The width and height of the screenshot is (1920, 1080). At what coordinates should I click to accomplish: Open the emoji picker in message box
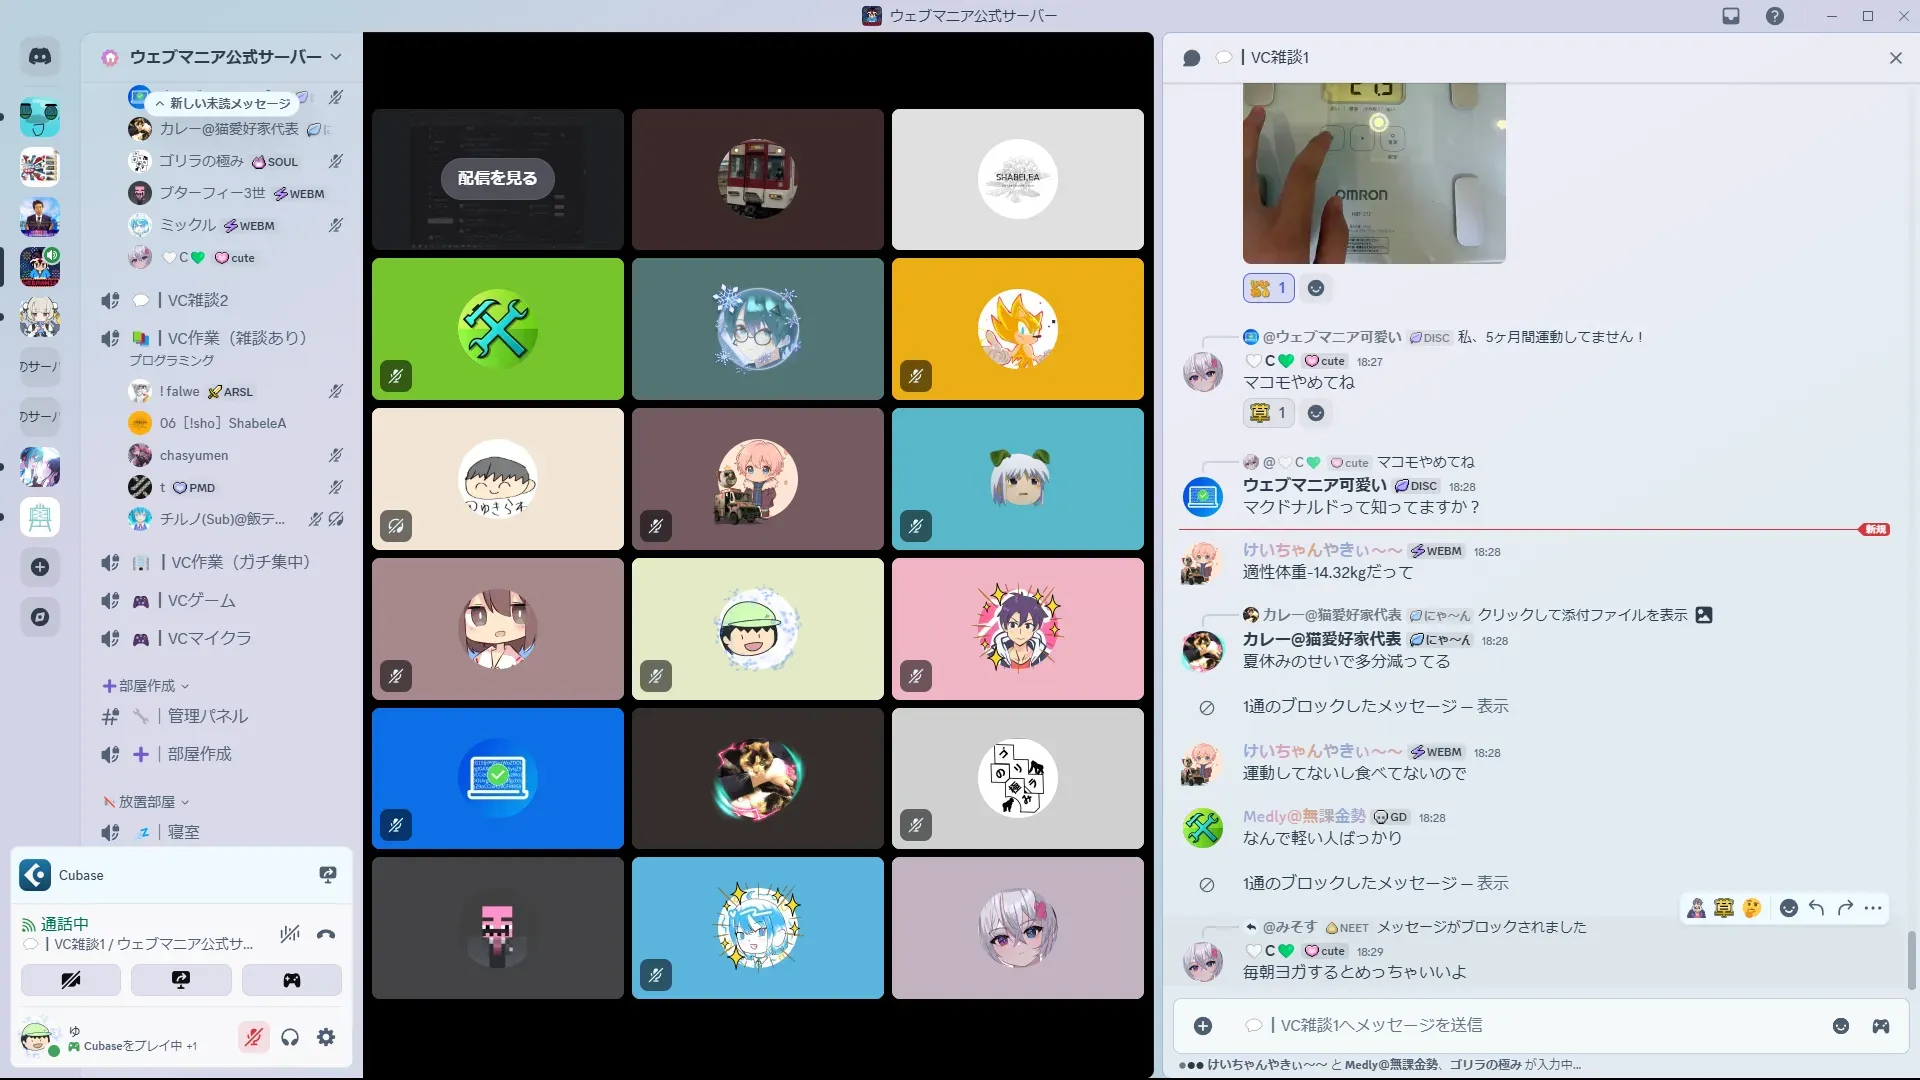coord(1841,1026)
